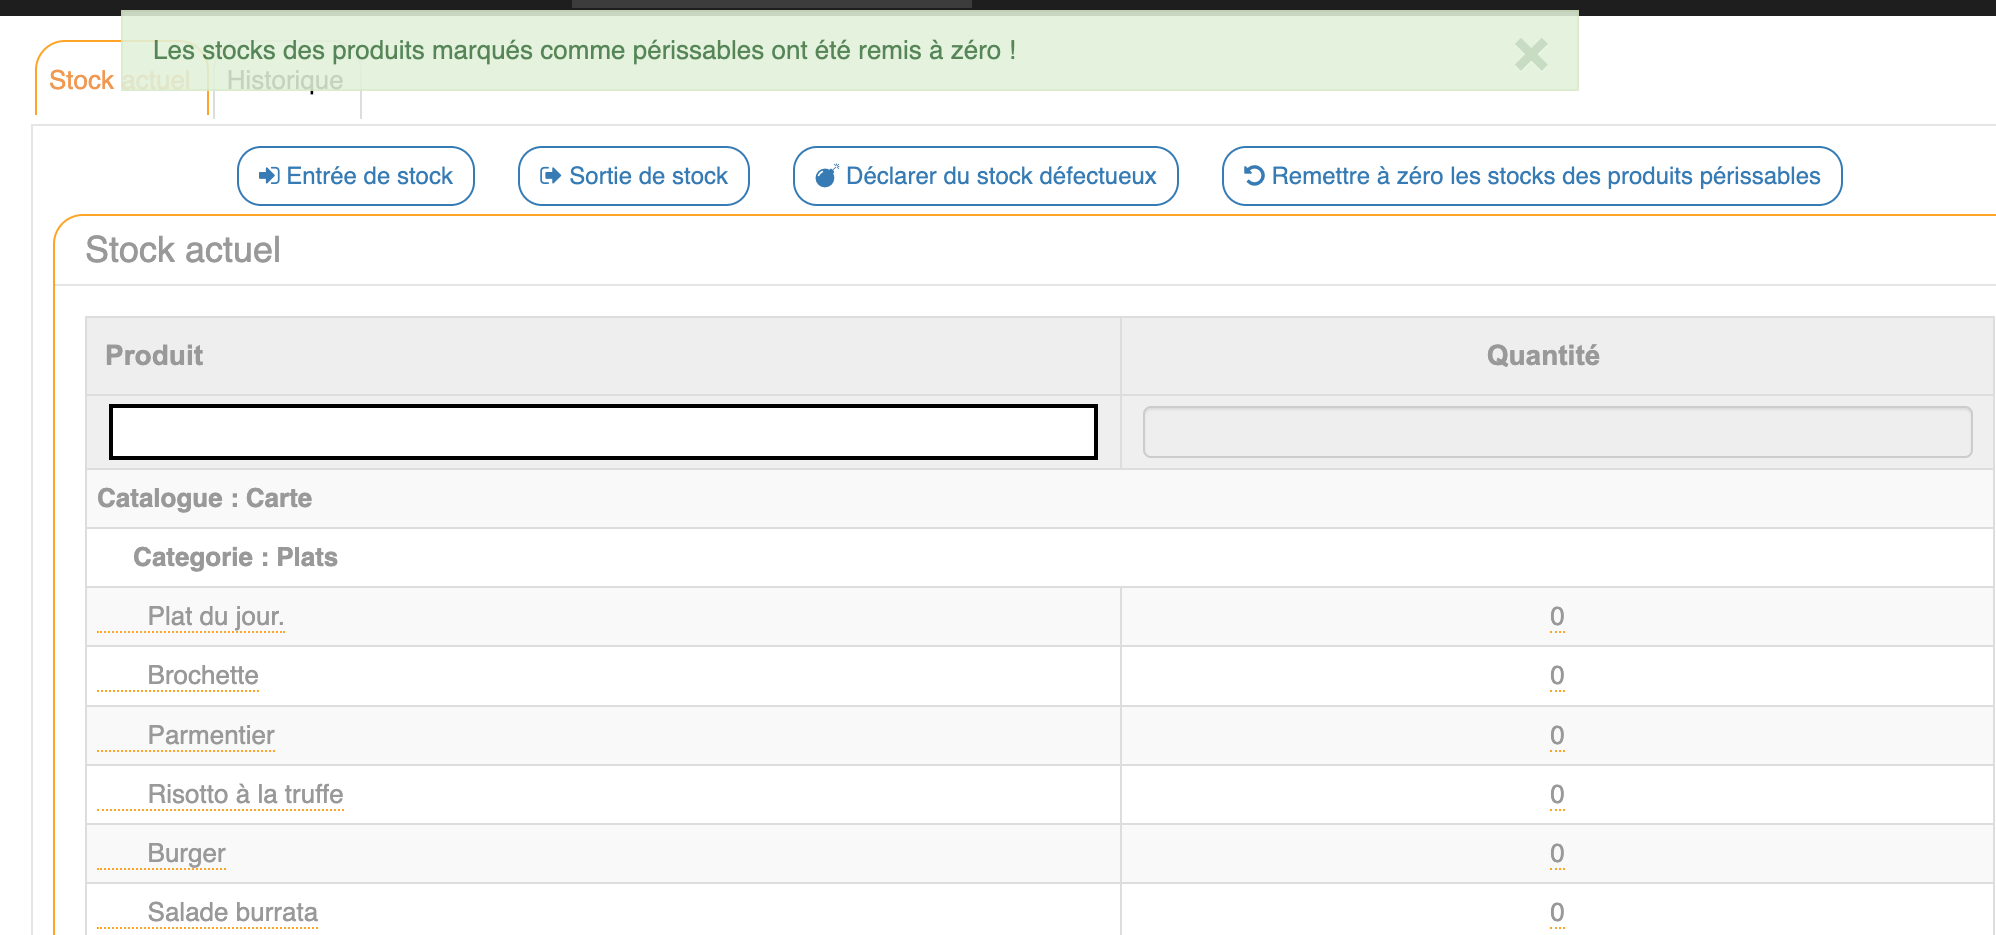Image resolution: width=1996 pixels, height=935 pixels.
Task: Sort by the Quantité column header
Action: tap(1542, 356)
